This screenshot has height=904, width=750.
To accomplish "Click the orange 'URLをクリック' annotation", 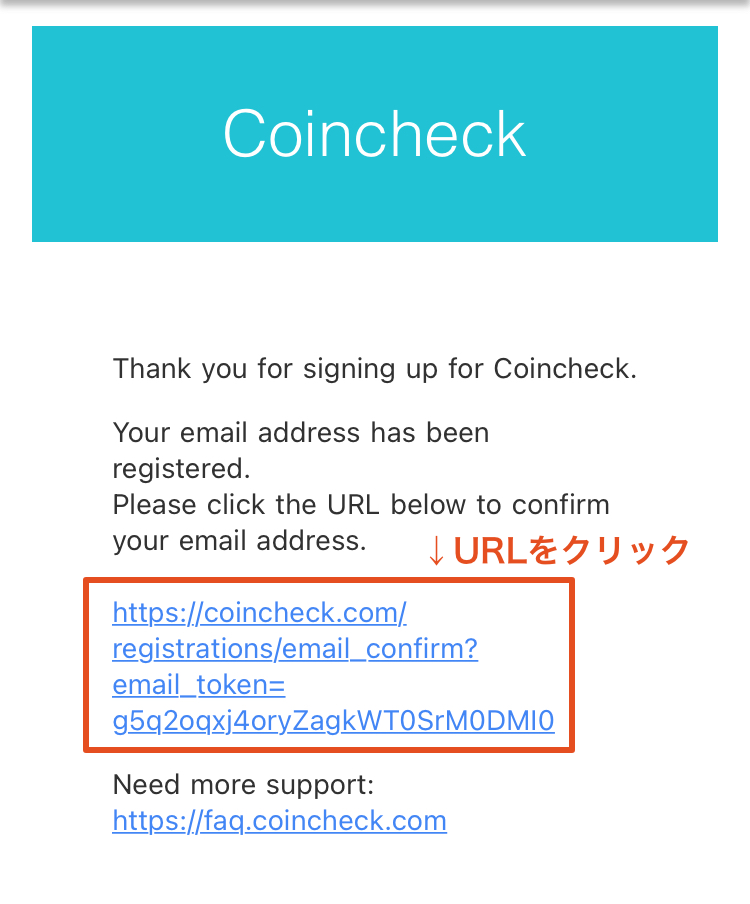I will tap(571, 550).
